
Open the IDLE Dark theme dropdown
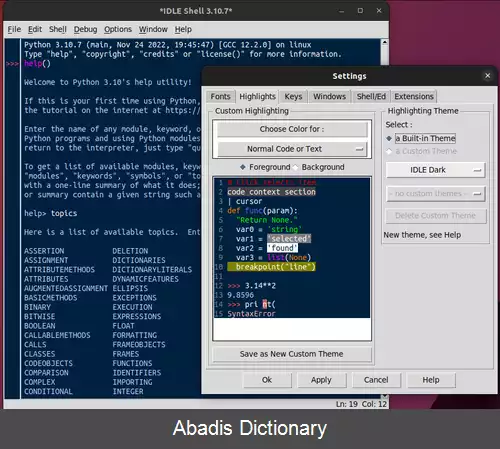tap(435, 170)
